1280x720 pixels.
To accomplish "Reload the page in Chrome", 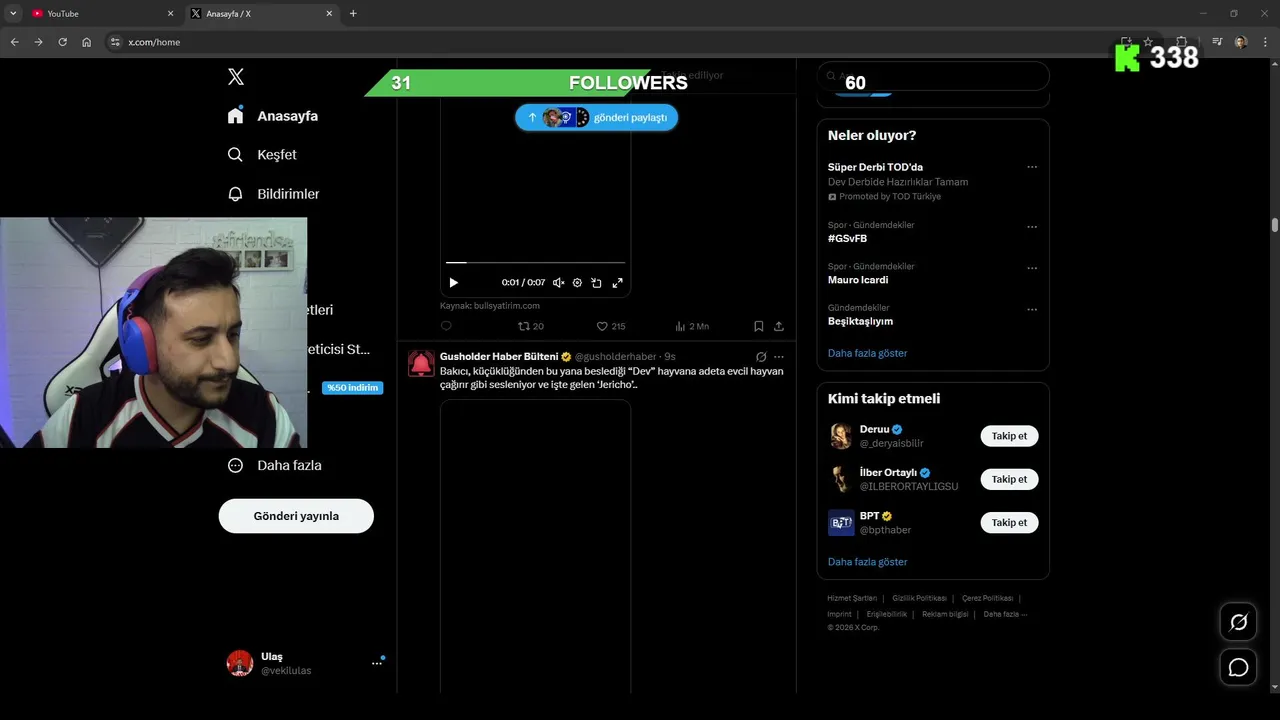I will click(62, 42).
